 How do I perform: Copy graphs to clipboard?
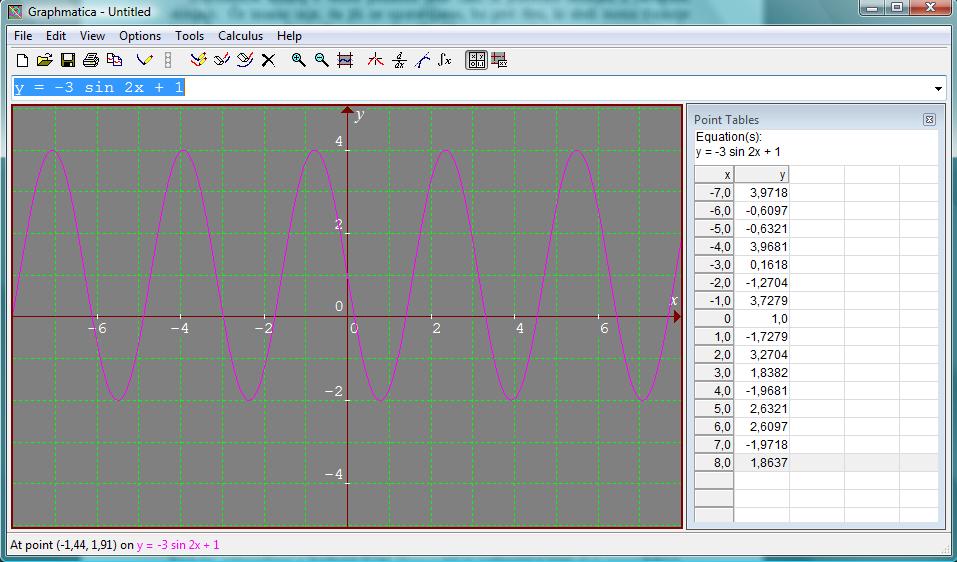click(x=114, y=60)
